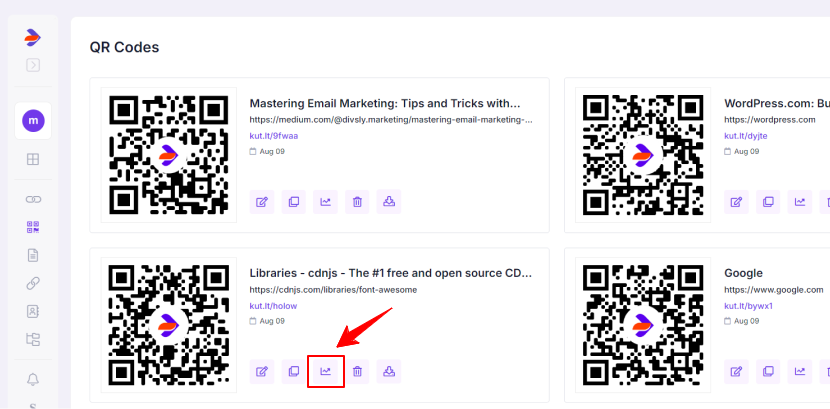Open notifications bell in sidebar

point(33,379)
